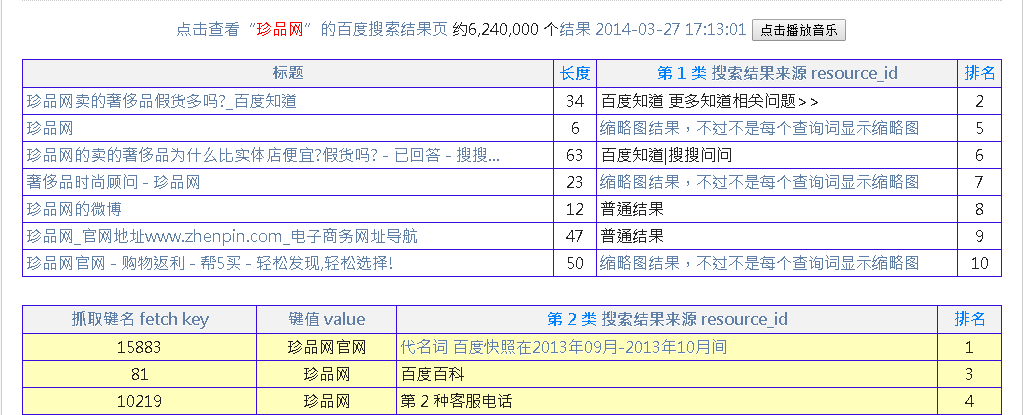Click the 缩略图结果 link in the rank 5 row
This screenshot has width=1023, height=415.
760,128
